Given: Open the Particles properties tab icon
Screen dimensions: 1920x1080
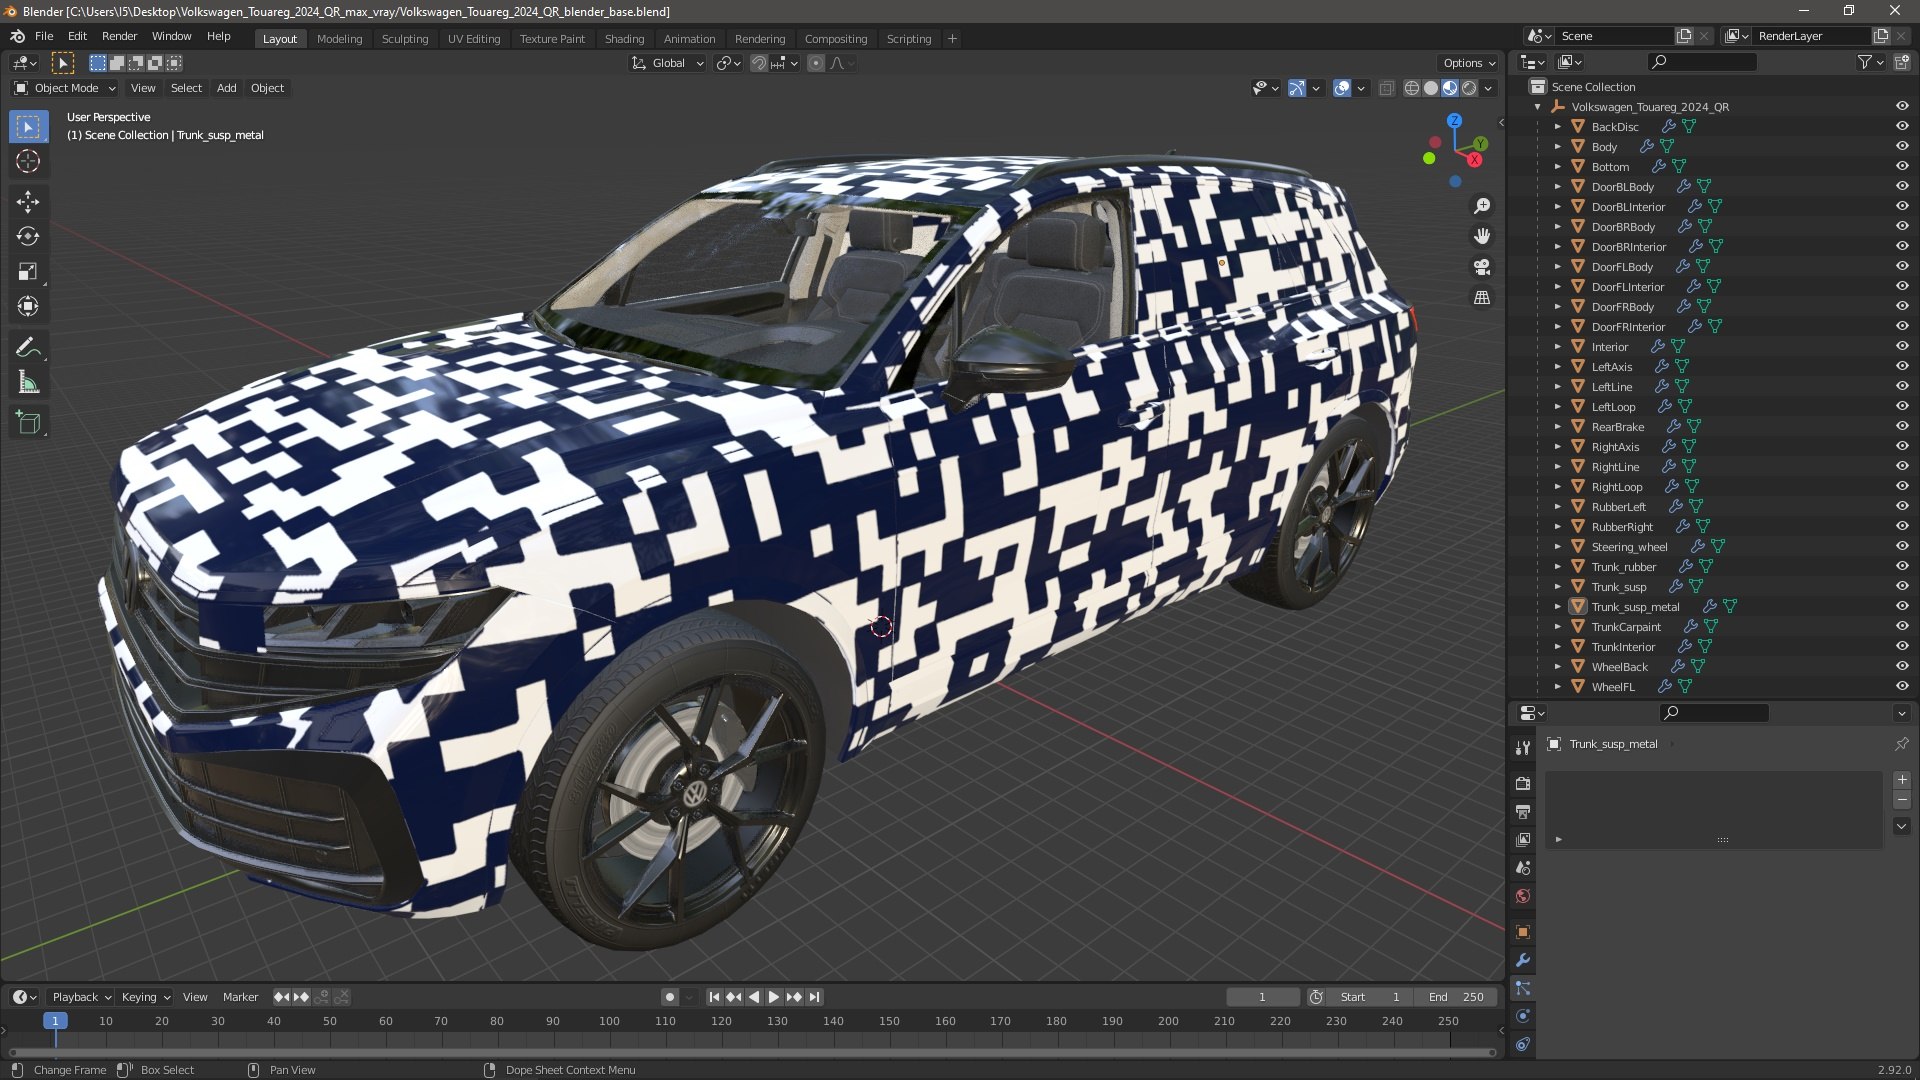Looking at the screenshot, I should (x=1523, y=988).
